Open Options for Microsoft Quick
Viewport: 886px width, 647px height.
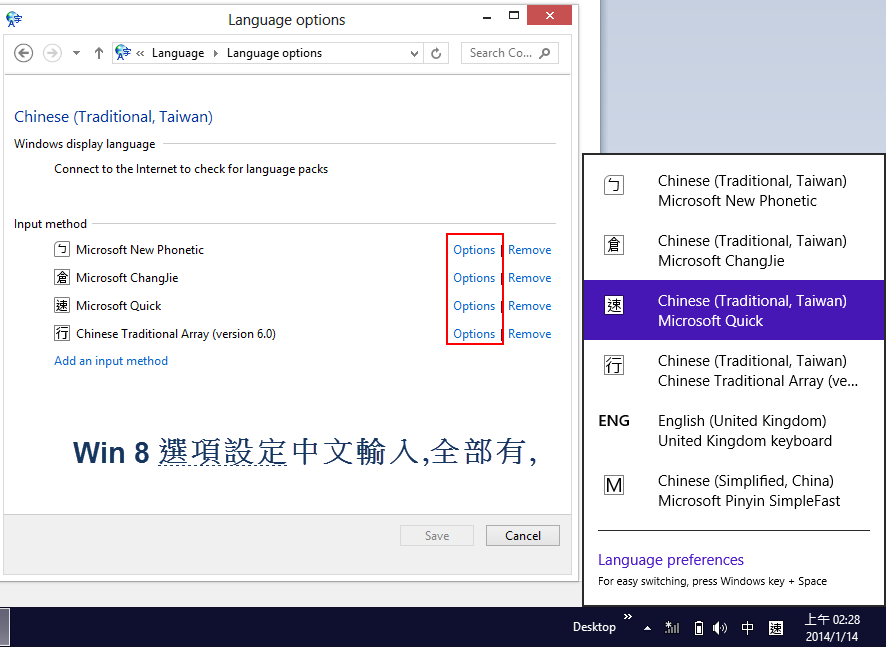(x=474, y=306)
